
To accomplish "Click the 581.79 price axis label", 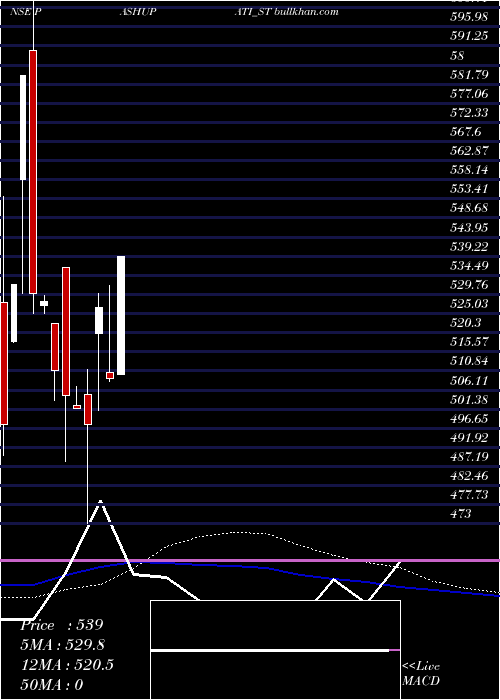I will [469, 74].
